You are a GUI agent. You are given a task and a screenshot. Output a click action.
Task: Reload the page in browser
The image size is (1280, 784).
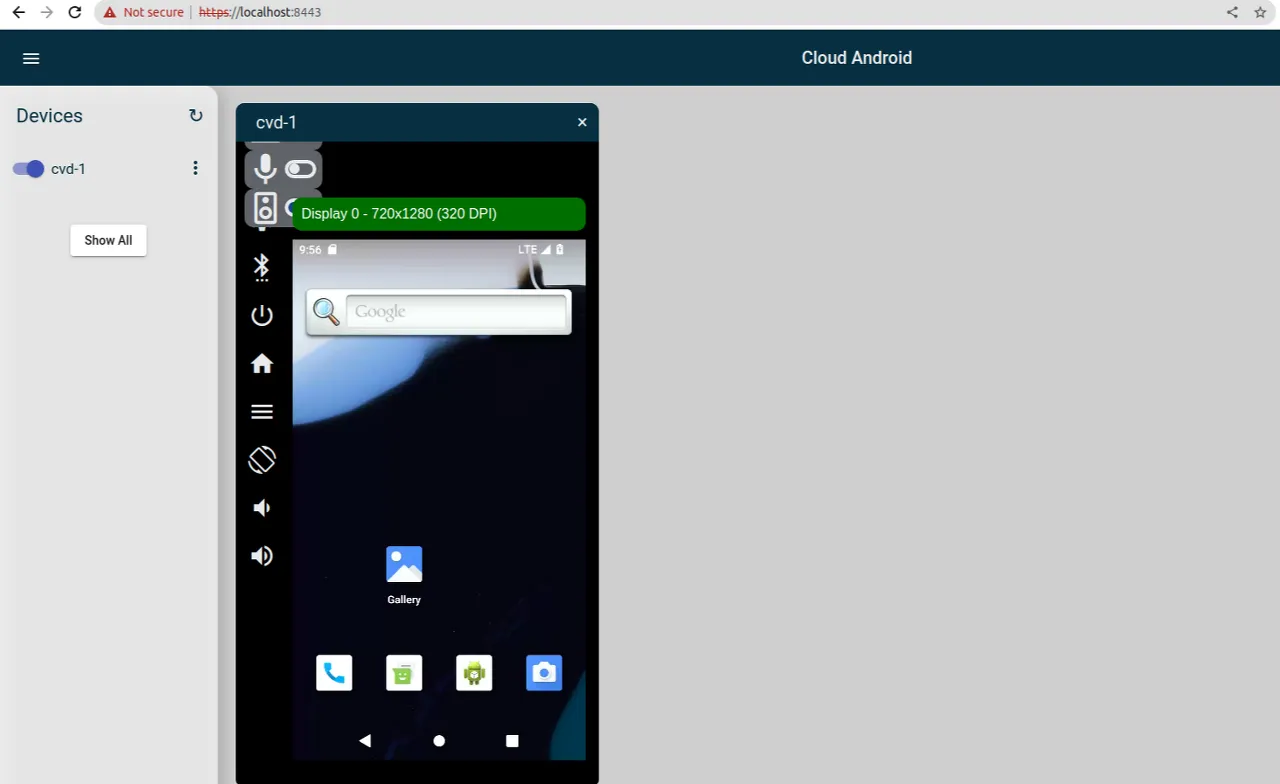(x=74, y=12)
